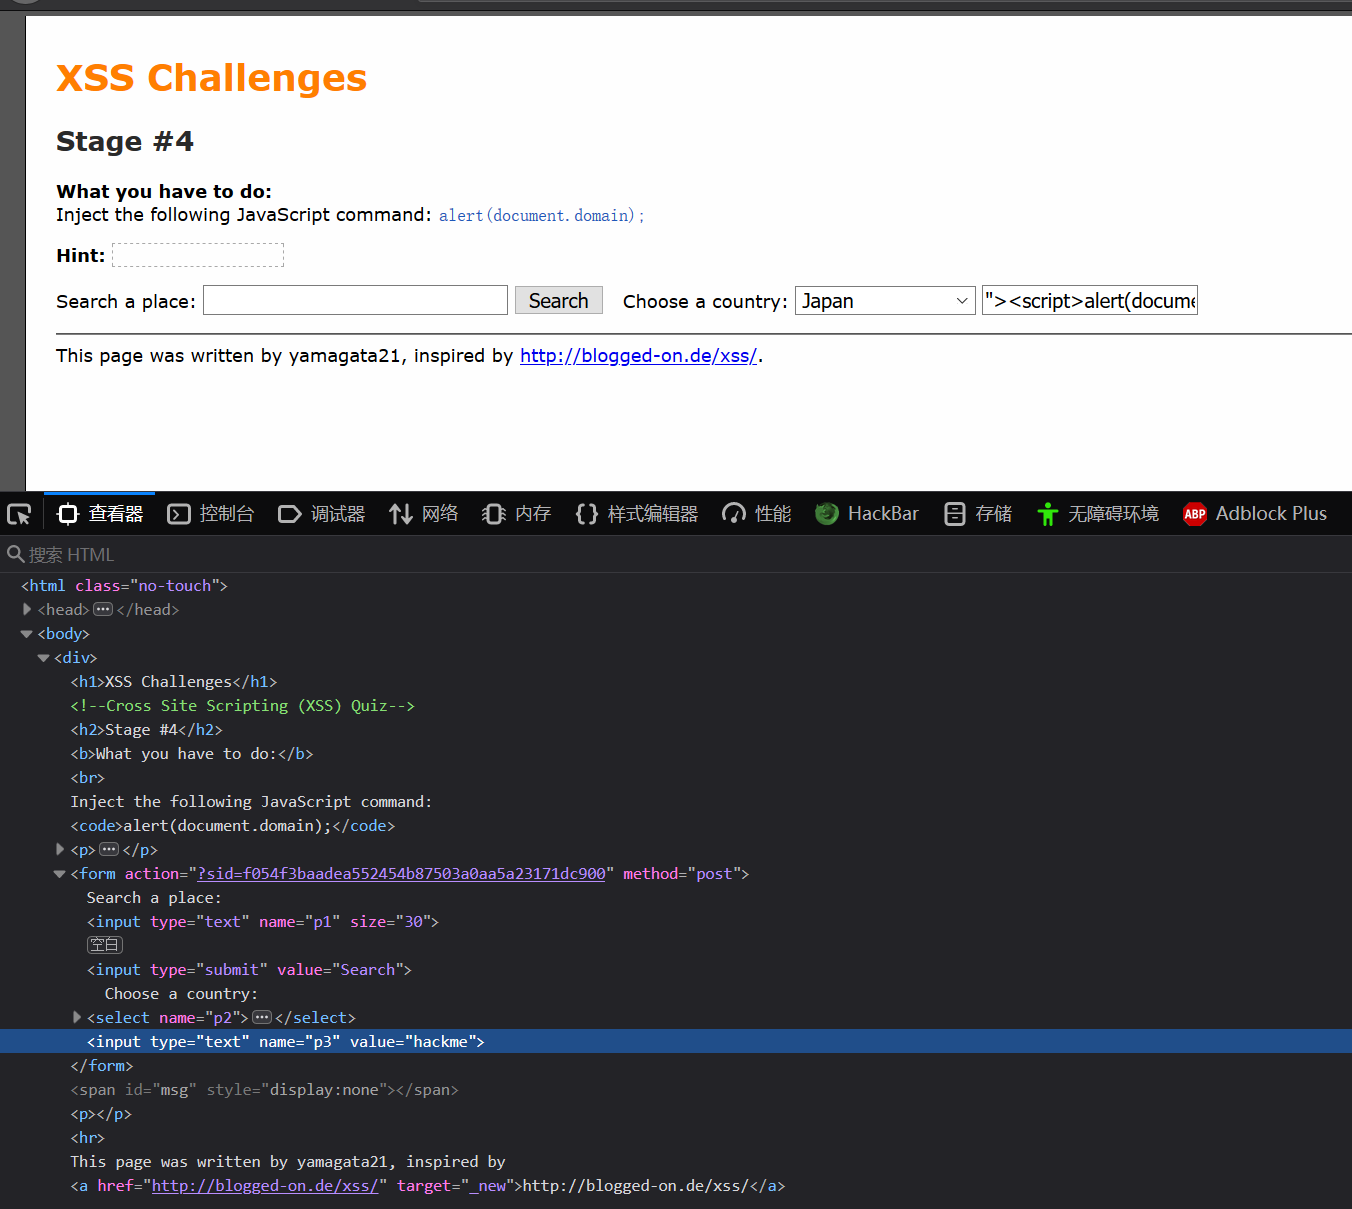This screenshot has width=1352, height=1209.
Task: Click the href blogged-on.de link in markup
Action: [265, 1185]
